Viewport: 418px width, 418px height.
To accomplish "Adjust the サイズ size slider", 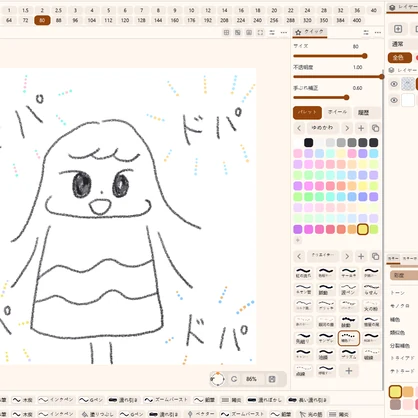I will [330, 56].
